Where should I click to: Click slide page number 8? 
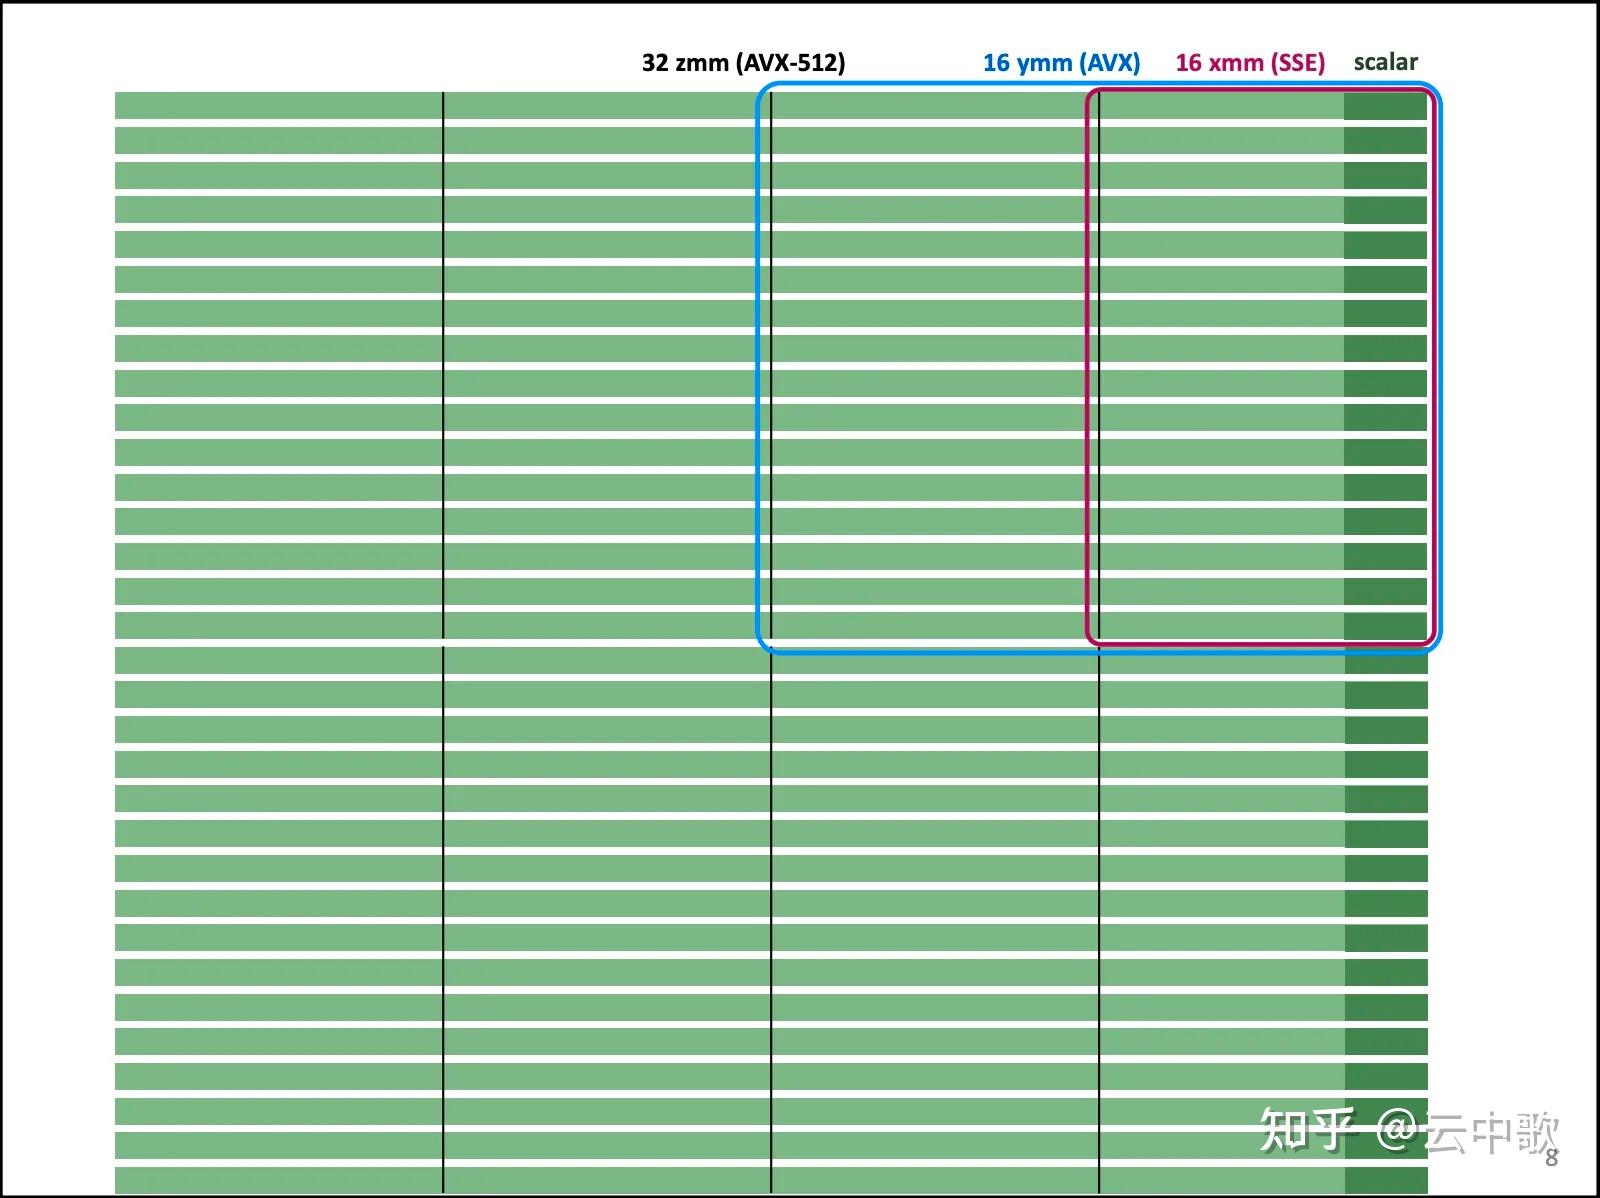click(1551, 1159)
